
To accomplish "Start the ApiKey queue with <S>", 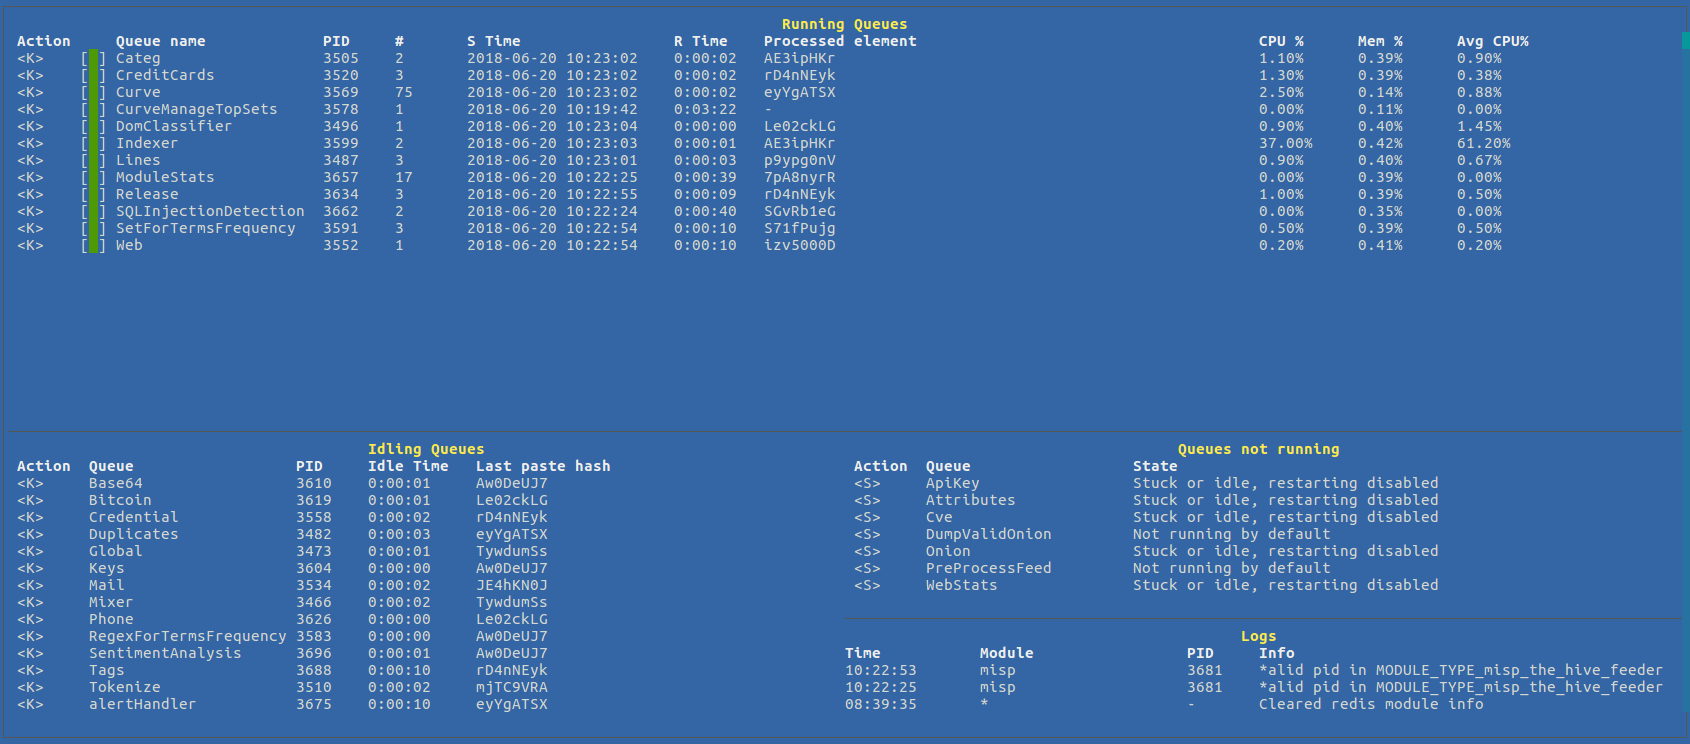I will tap(867, 483).
